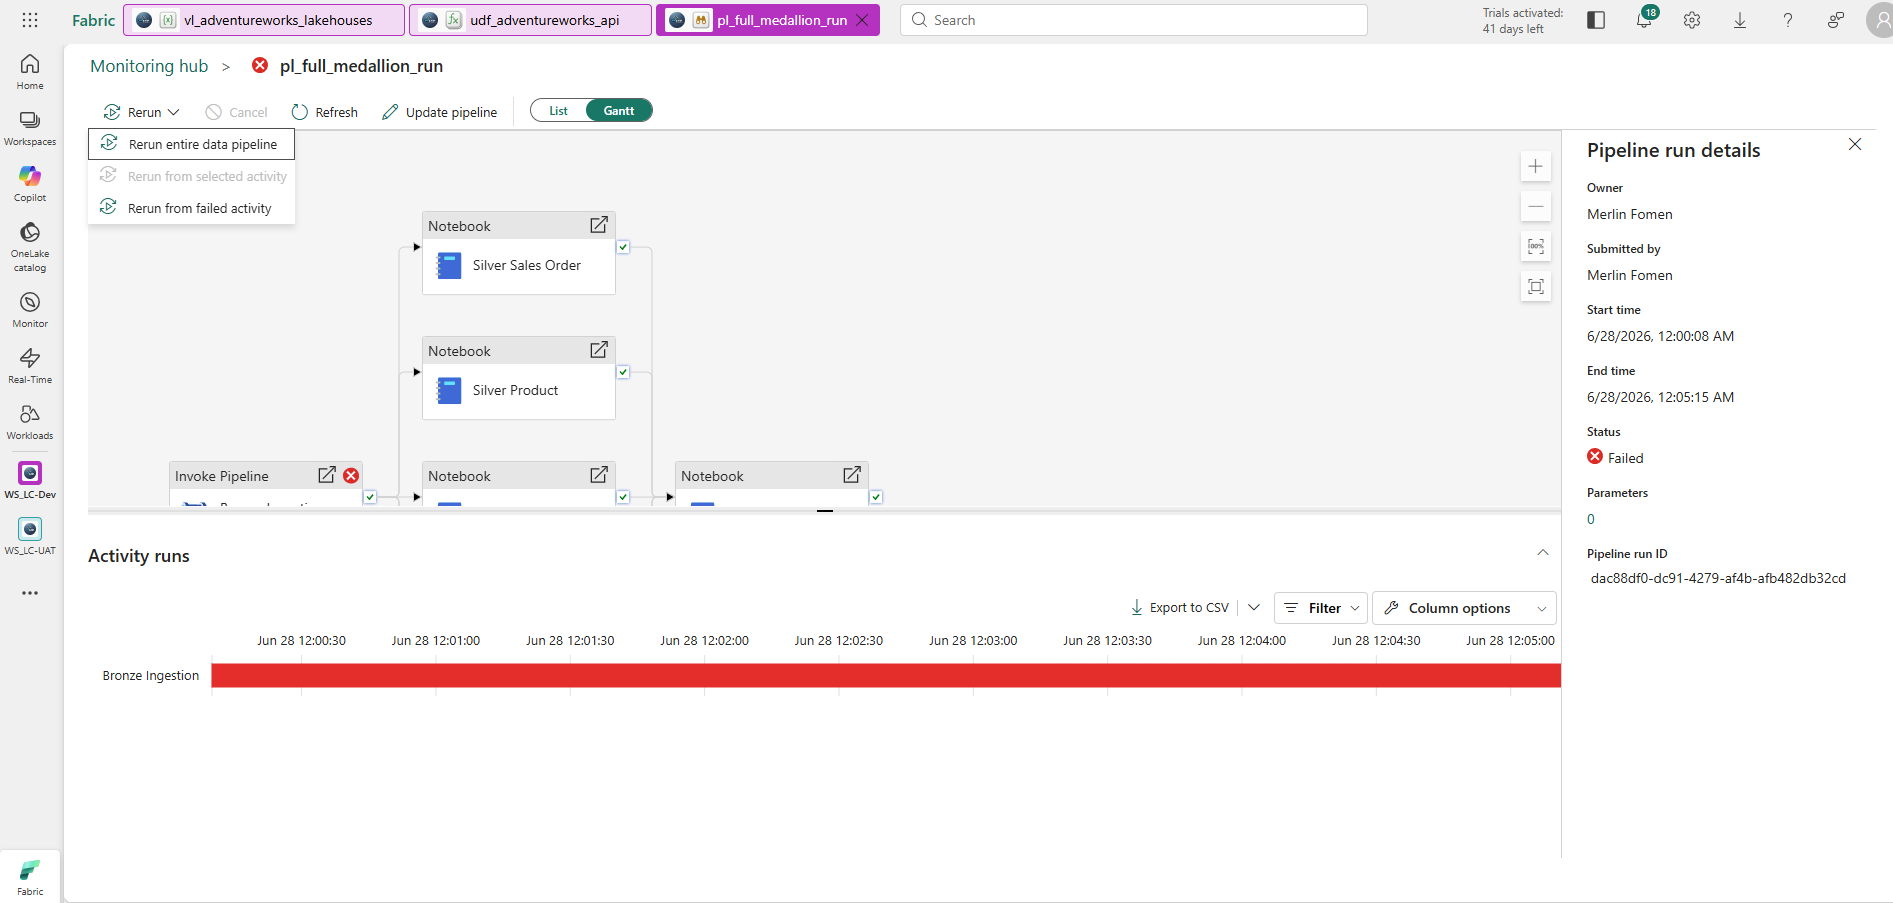Open the app launcher waffle icon
Image resolution: width=1893 pixels, height=903 pixels.
pyautogui.click(x=30, y=20)
